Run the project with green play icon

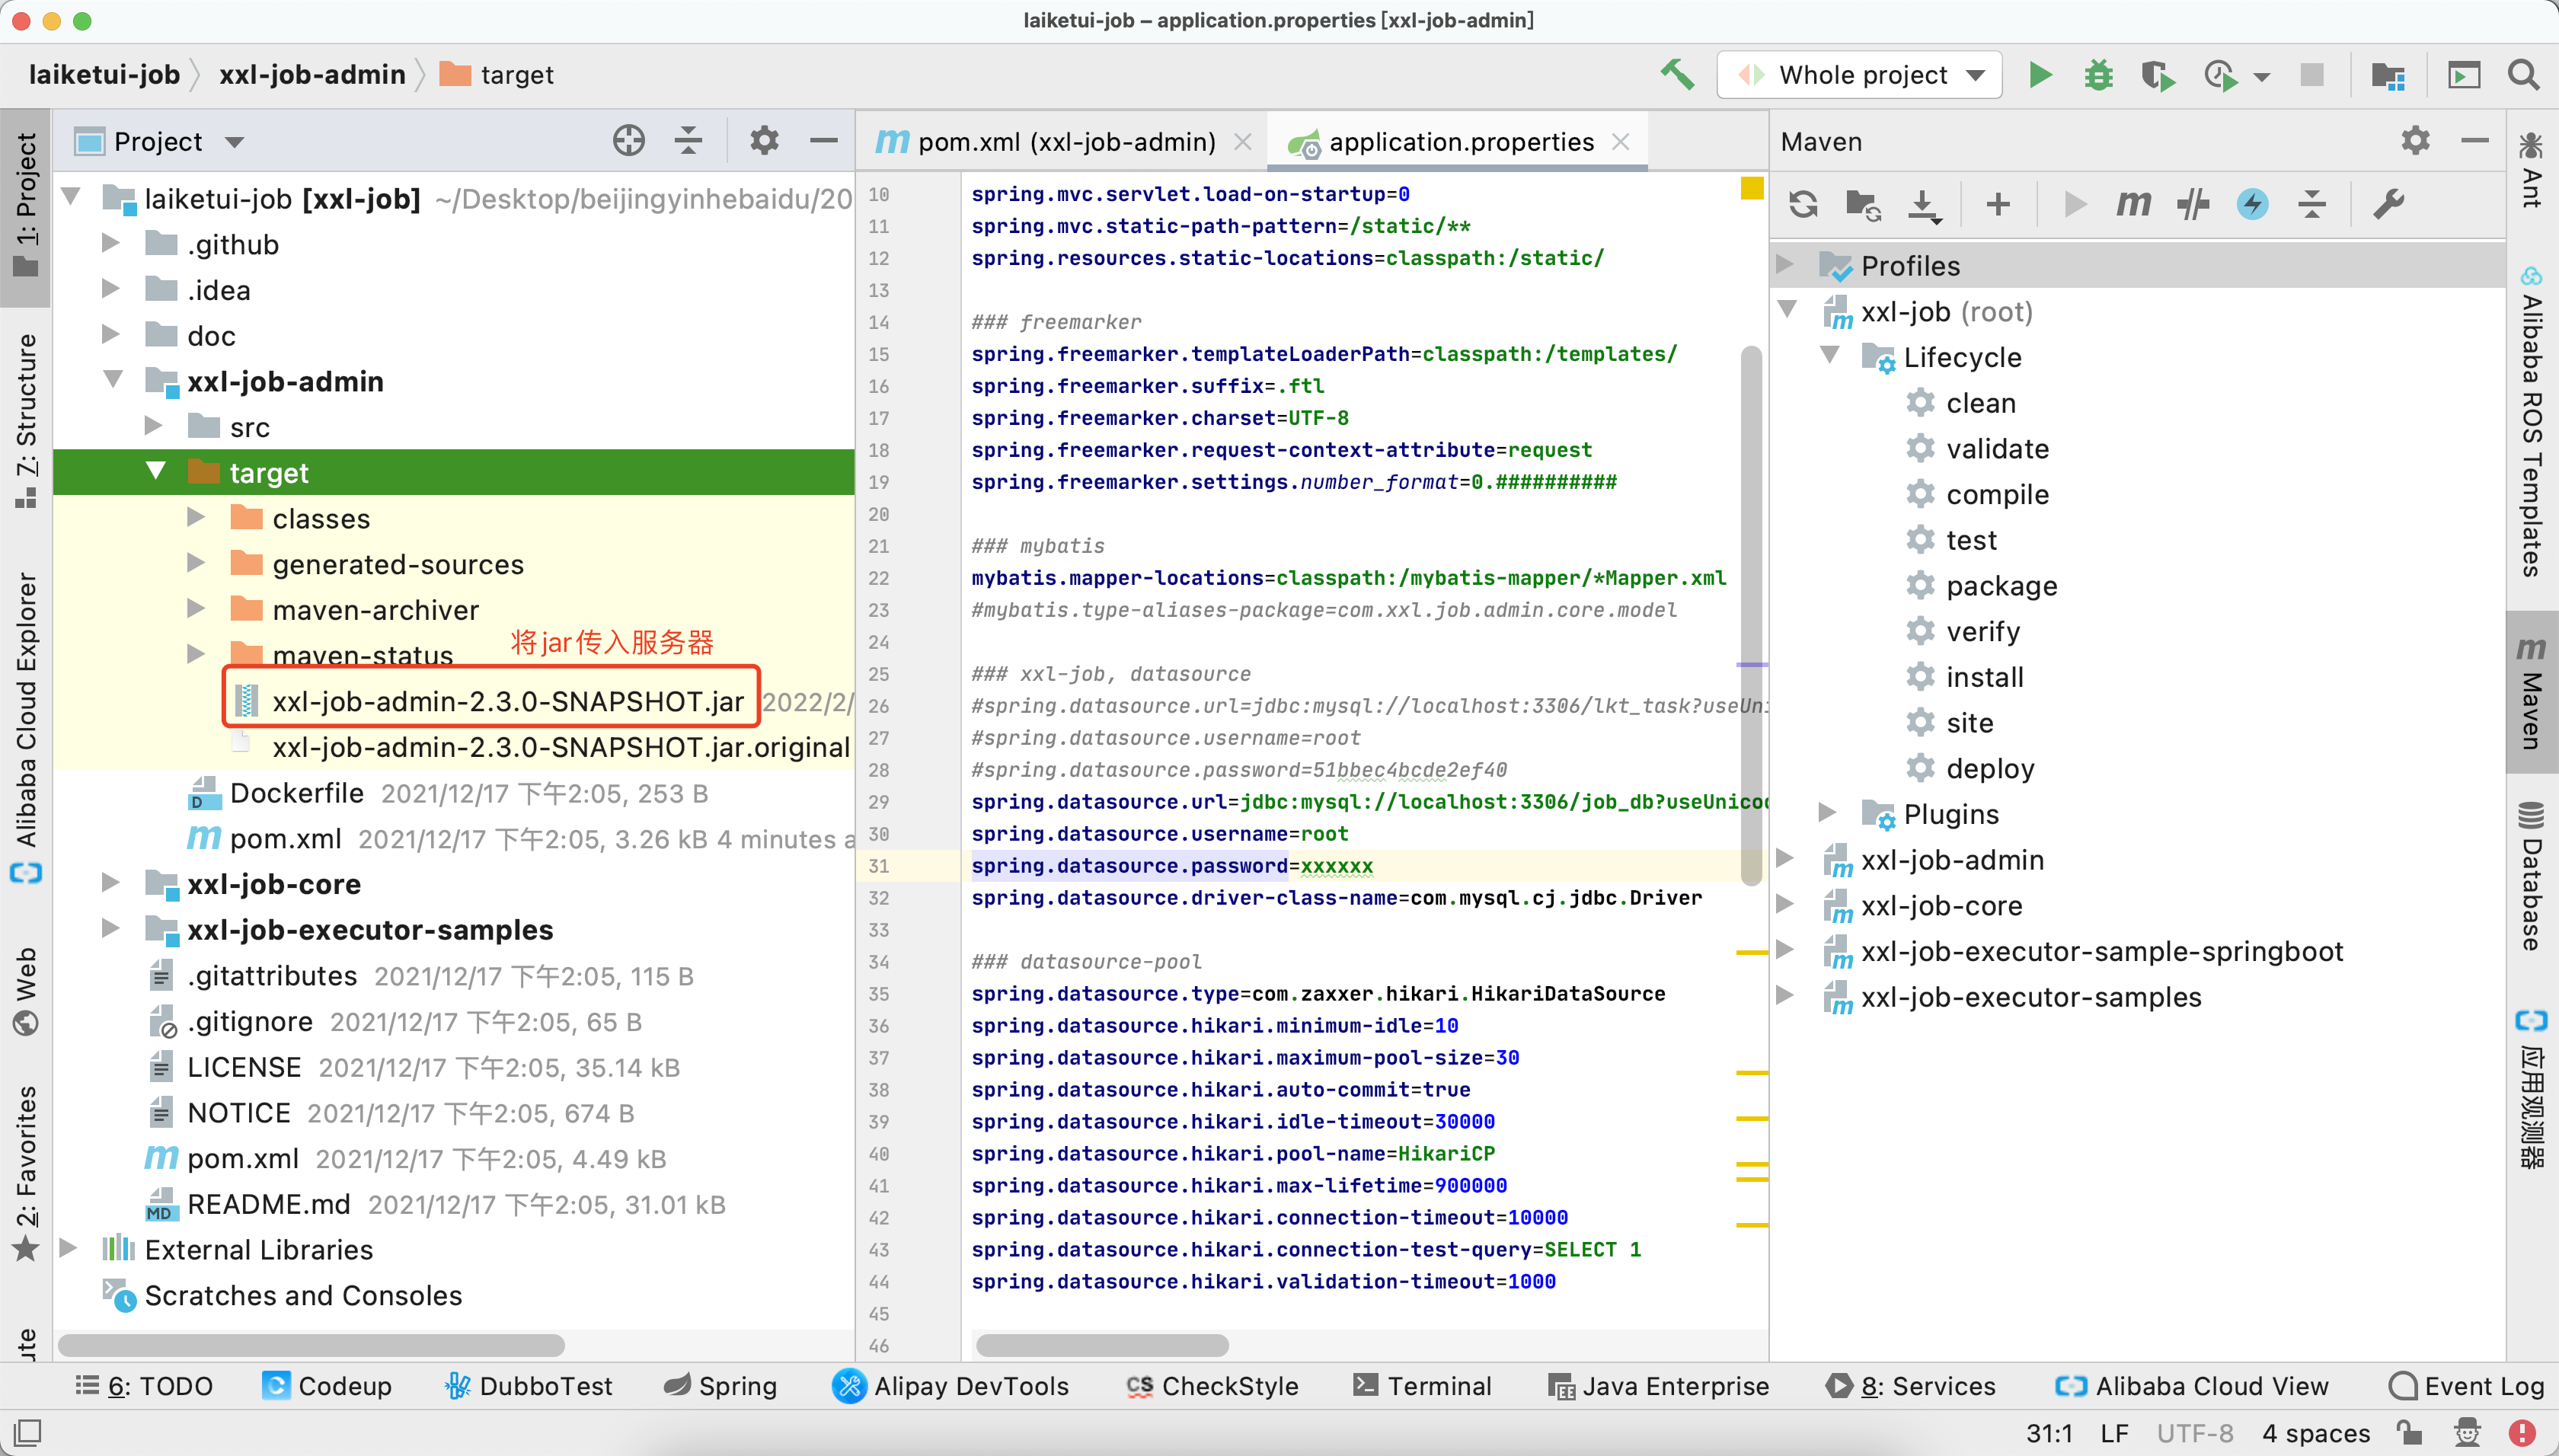pyautogui.click(x=2040, y=75)
